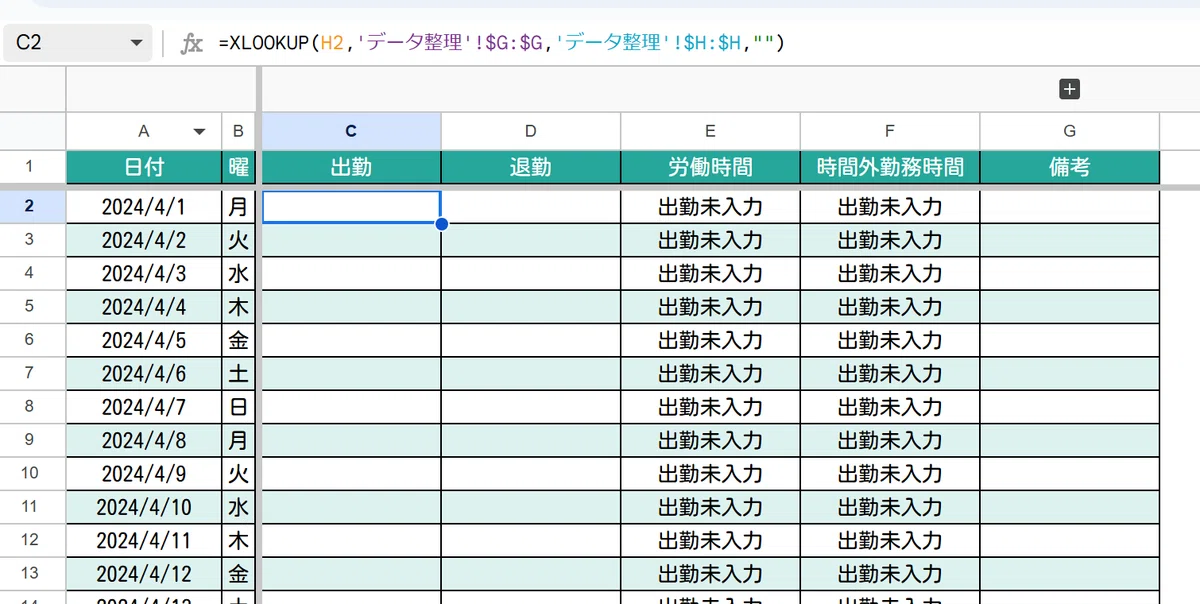This screenshot has height=604, width=1200.
Task: Open column A filter dropdown arrow
Action: click(x=200, y=131)
